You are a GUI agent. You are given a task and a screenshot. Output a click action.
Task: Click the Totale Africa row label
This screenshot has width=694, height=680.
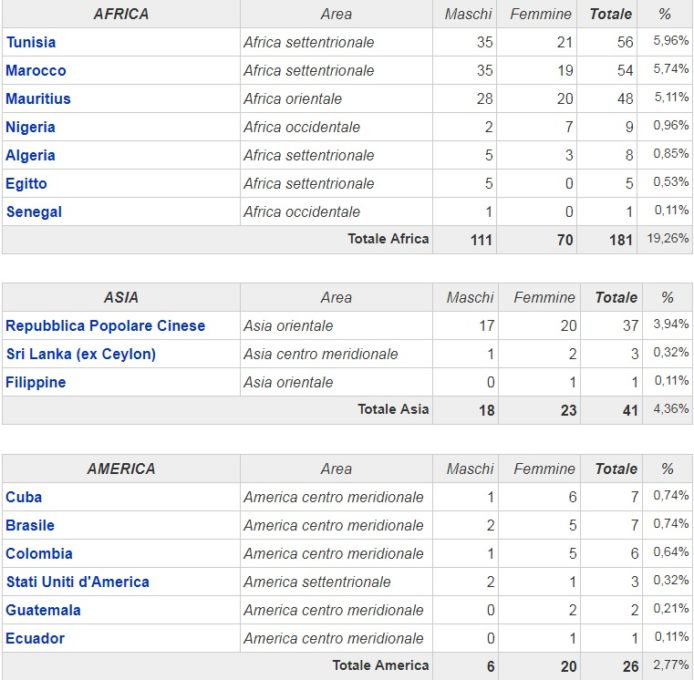[388, 239]
